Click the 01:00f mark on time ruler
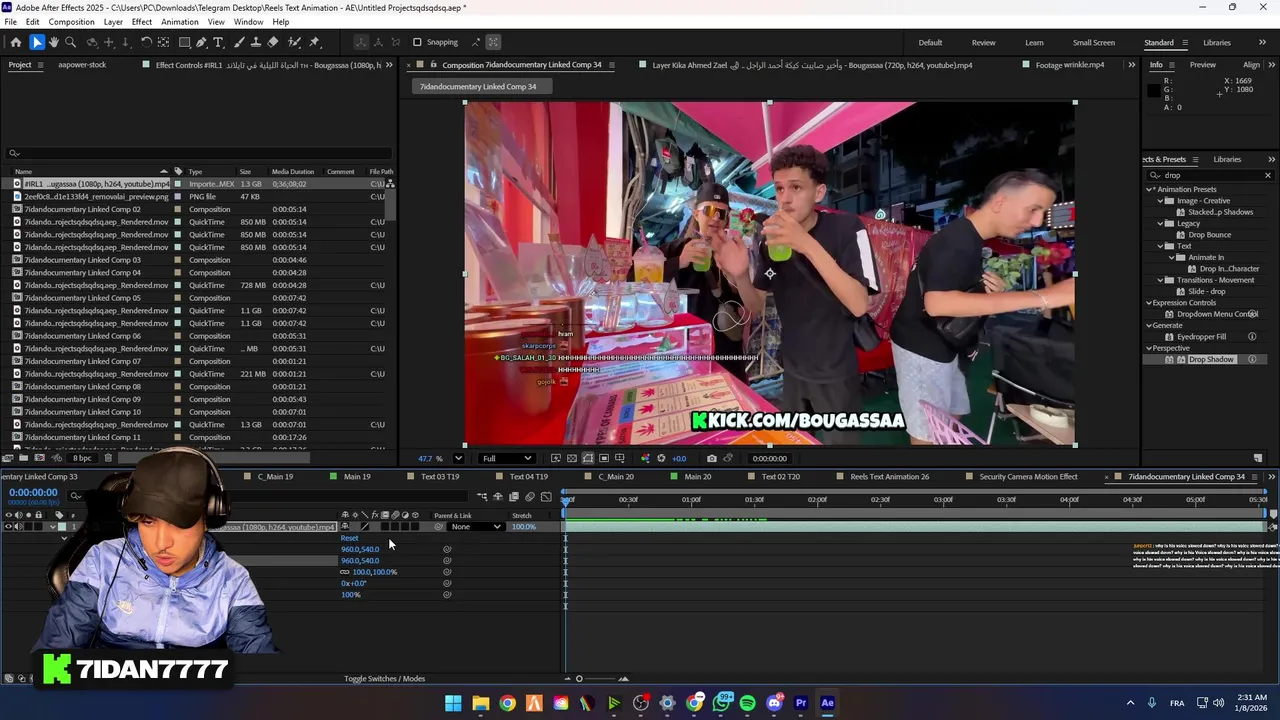The height and width of the screenshot is (720, 1280). [x=691, y=499]
